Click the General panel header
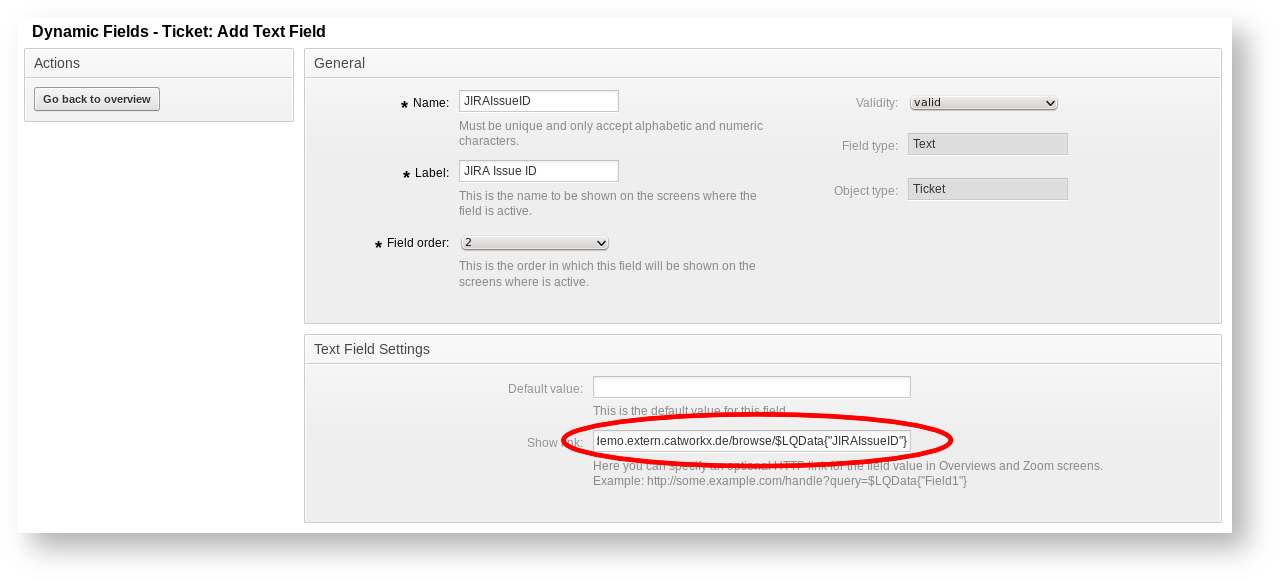 coord(340,62)
